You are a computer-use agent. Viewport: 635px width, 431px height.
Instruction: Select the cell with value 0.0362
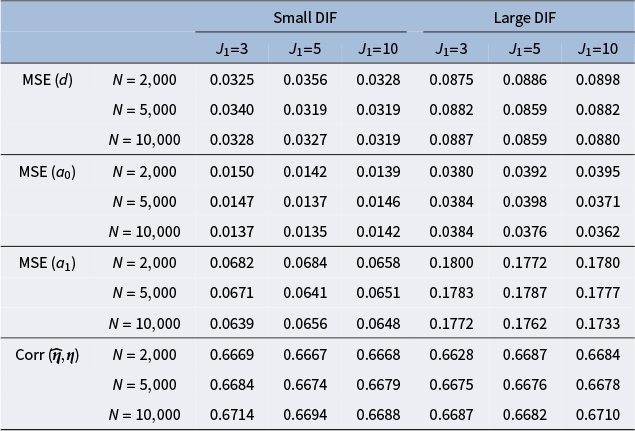coord(596,231)
